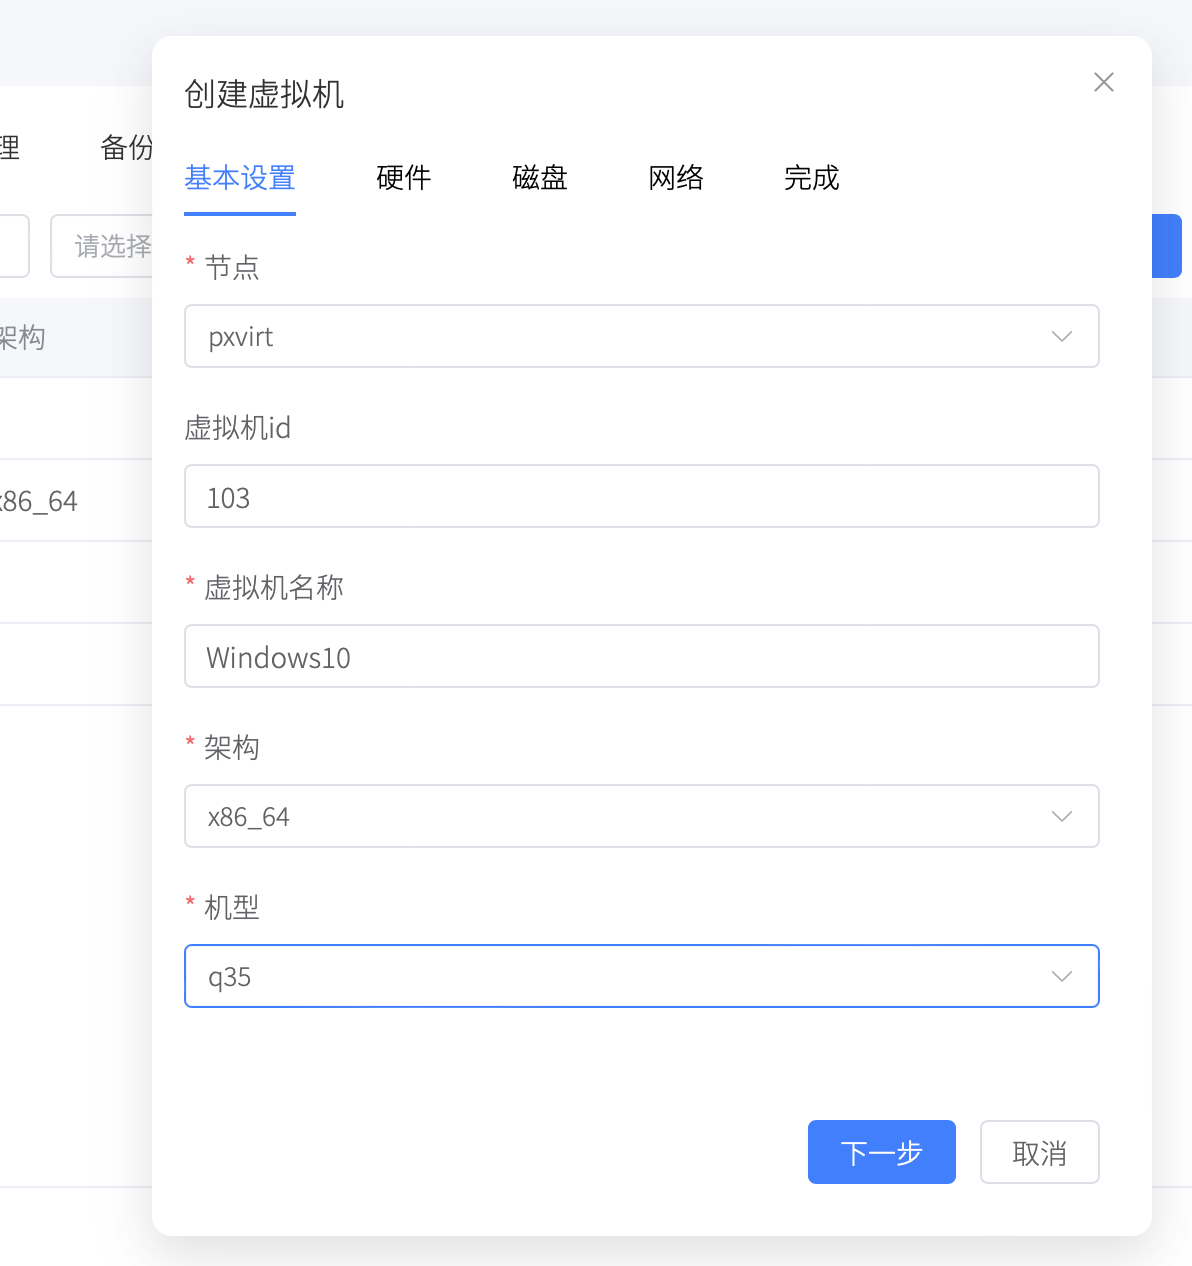
Task: Select the 完成 tab
Action: 812,179
